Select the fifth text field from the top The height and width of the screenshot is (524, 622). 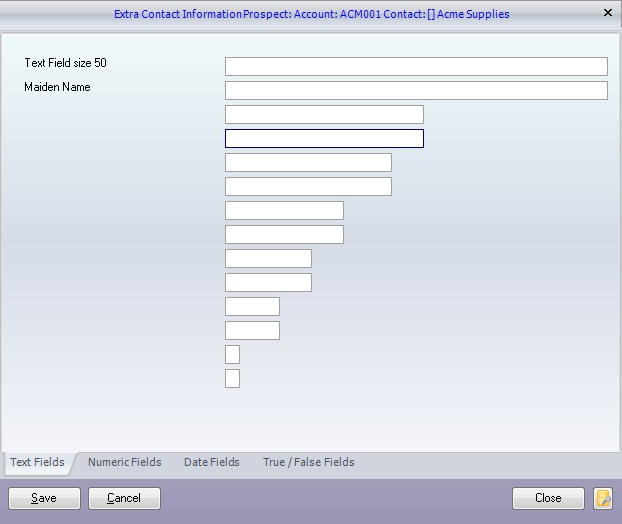308,163
